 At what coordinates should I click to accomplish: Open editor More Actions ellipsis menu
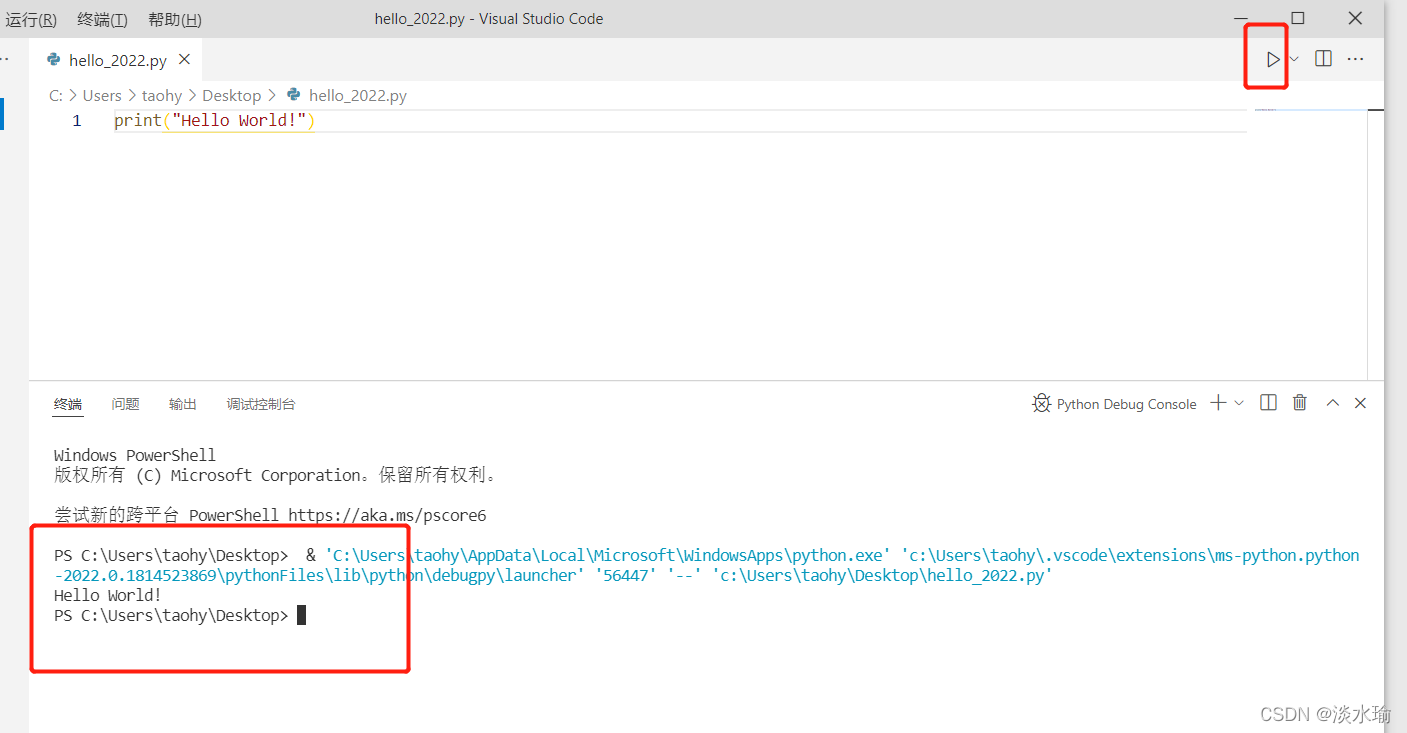click(1355, 59)
